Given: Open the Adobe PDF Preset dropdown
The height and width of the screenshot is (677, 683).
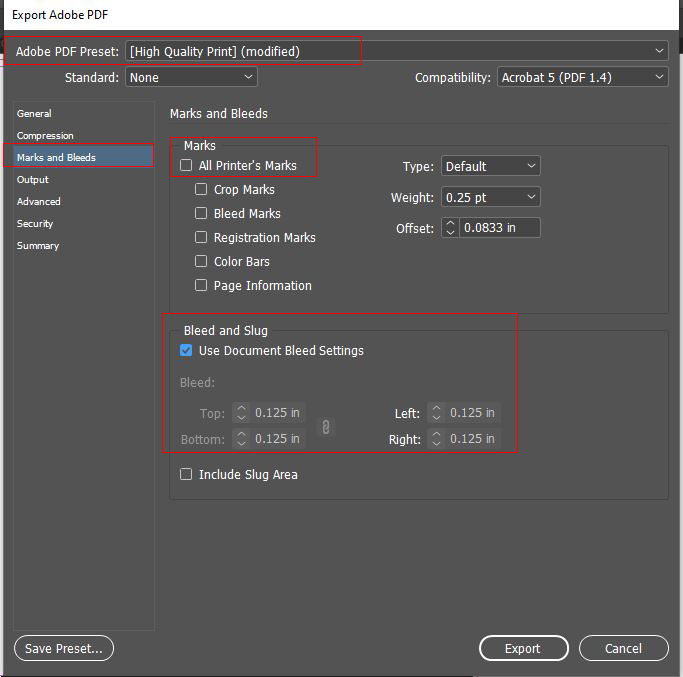Looking at the screenshot, I should [397, 51].
